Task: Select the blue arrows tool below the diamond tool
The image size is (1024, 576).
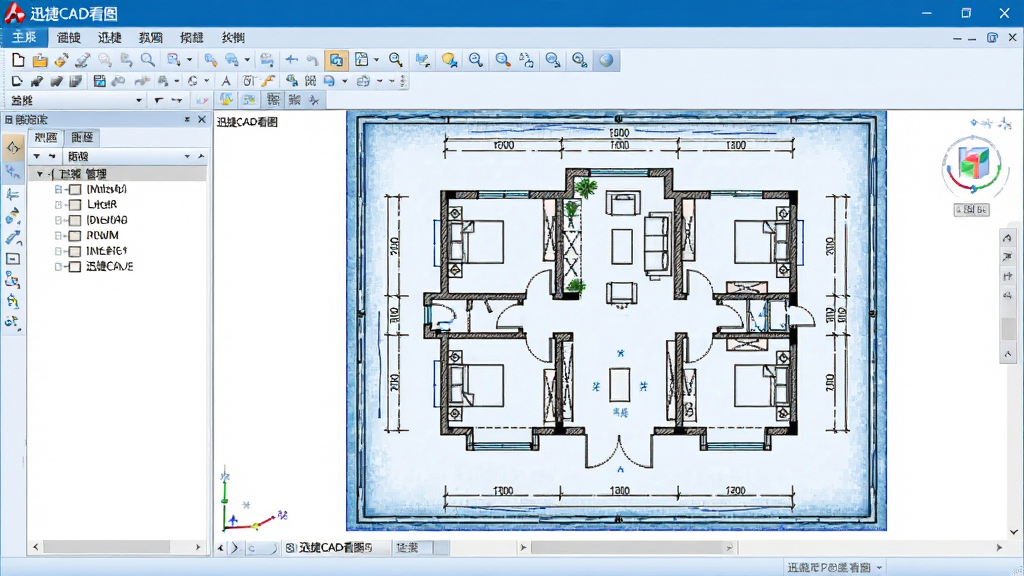Action: (x=13, y=172)
